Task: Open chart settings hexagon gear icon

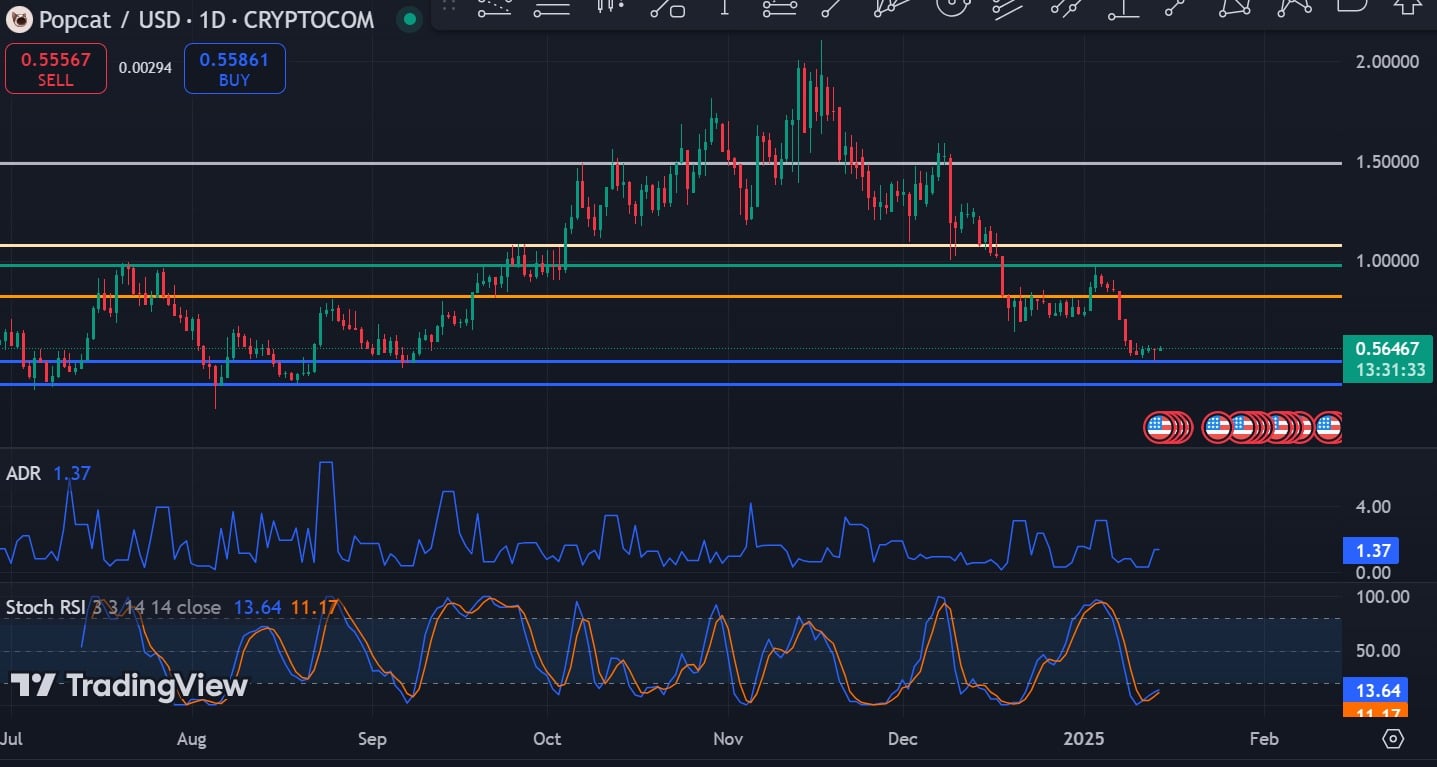Action: pyautogui.click(x=1393, y=739)
